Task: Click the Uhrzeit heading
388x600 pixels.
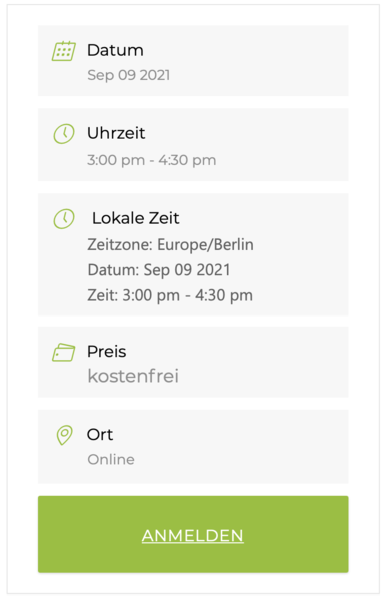Action: coord(116,133)
